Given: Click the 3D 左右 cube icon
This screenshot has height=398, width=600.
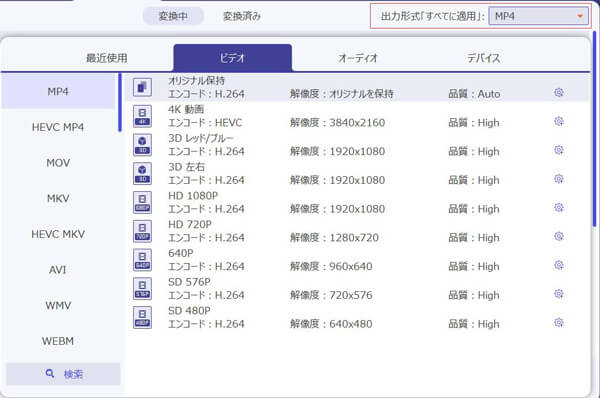Looking at the screenshot, I should 142,173.
